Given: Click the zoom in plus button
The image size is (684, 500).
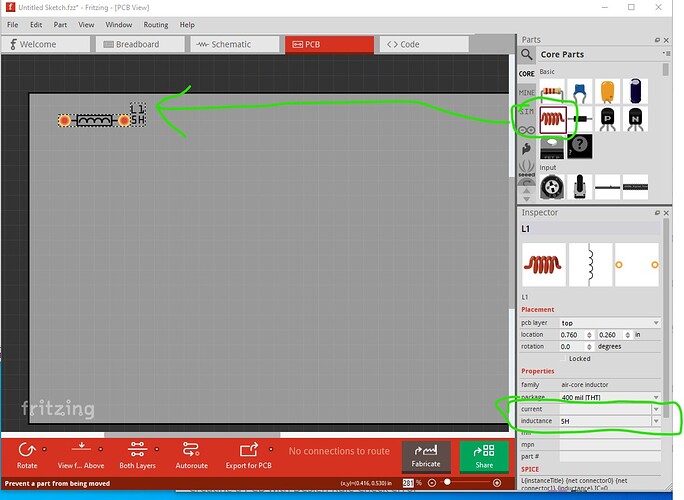Looking at the screenshot, I should click(497, 483).
